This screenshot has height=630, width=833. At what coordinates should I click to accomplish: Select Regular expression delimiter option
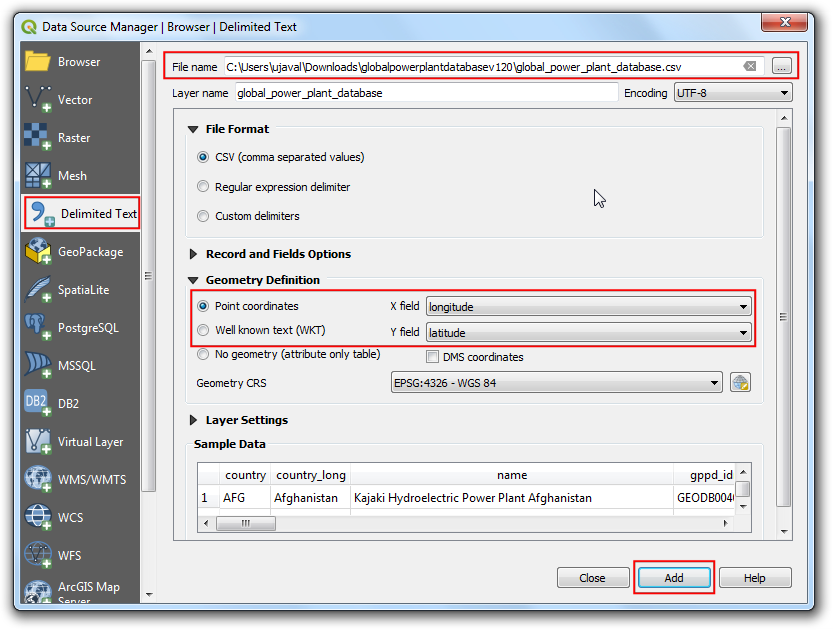click(x=204, y=187)
